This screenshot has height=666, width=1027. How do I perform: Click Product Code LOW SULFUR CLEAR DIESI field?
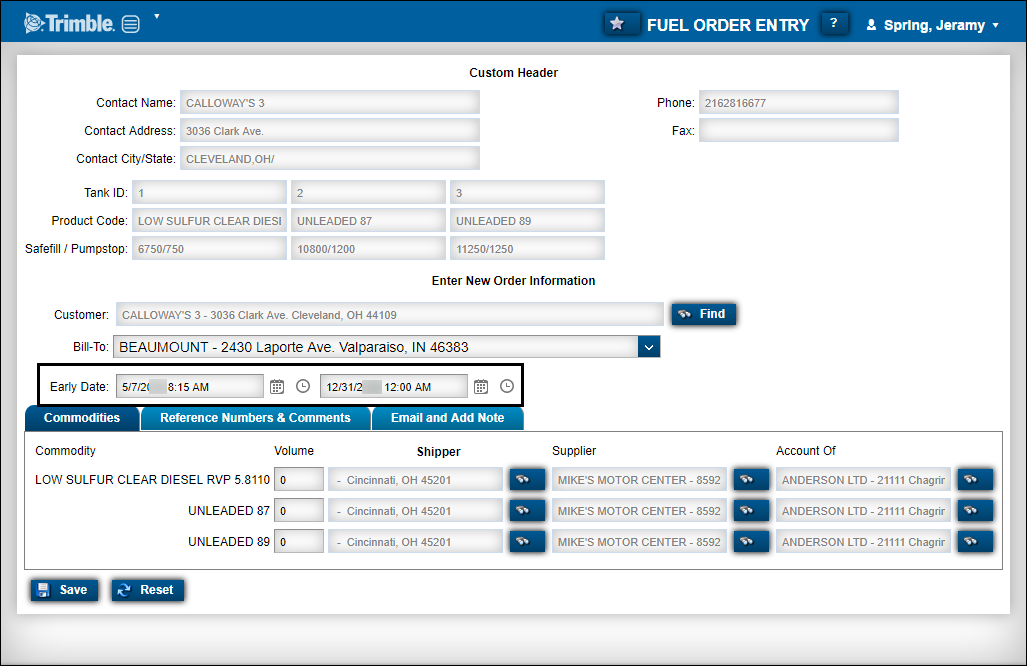pos(210,221)
